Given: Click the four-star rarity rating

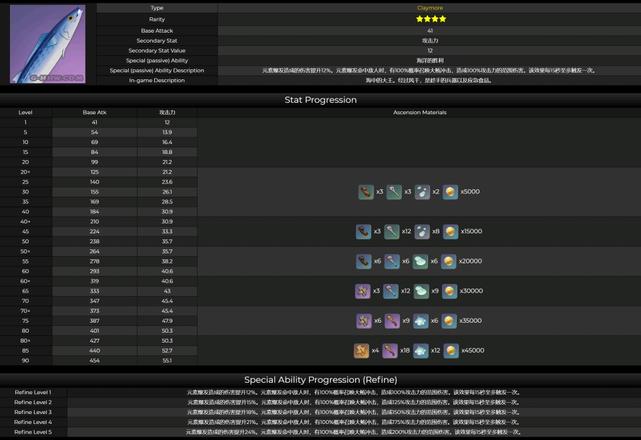Looking at the screenshot, I should pos(430,19).
